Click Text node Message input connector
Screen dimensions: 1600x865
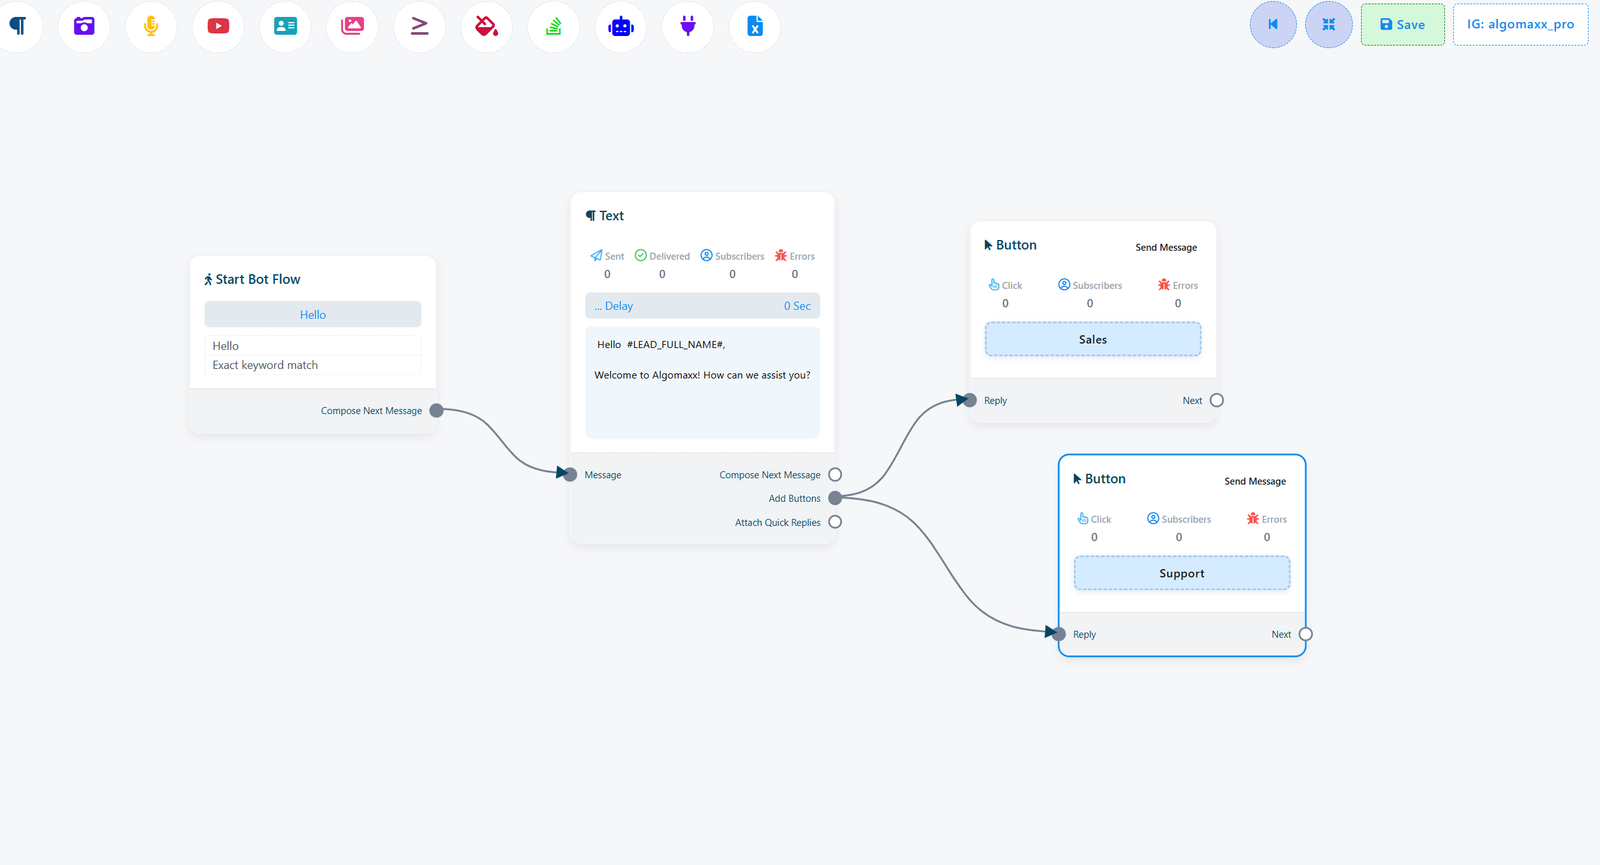coord(570,474)
